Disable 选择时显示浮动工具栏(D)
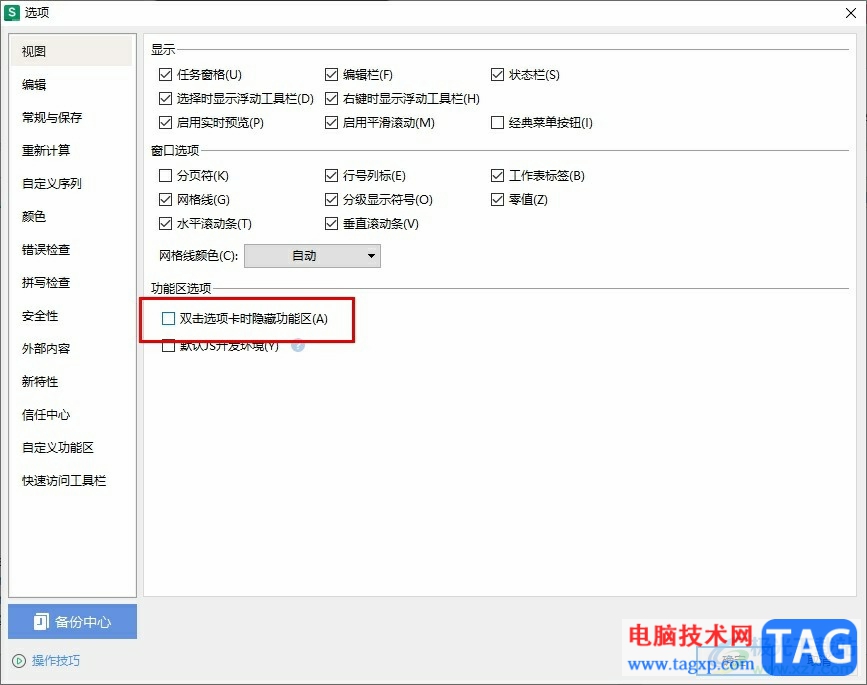 [165, 98]
